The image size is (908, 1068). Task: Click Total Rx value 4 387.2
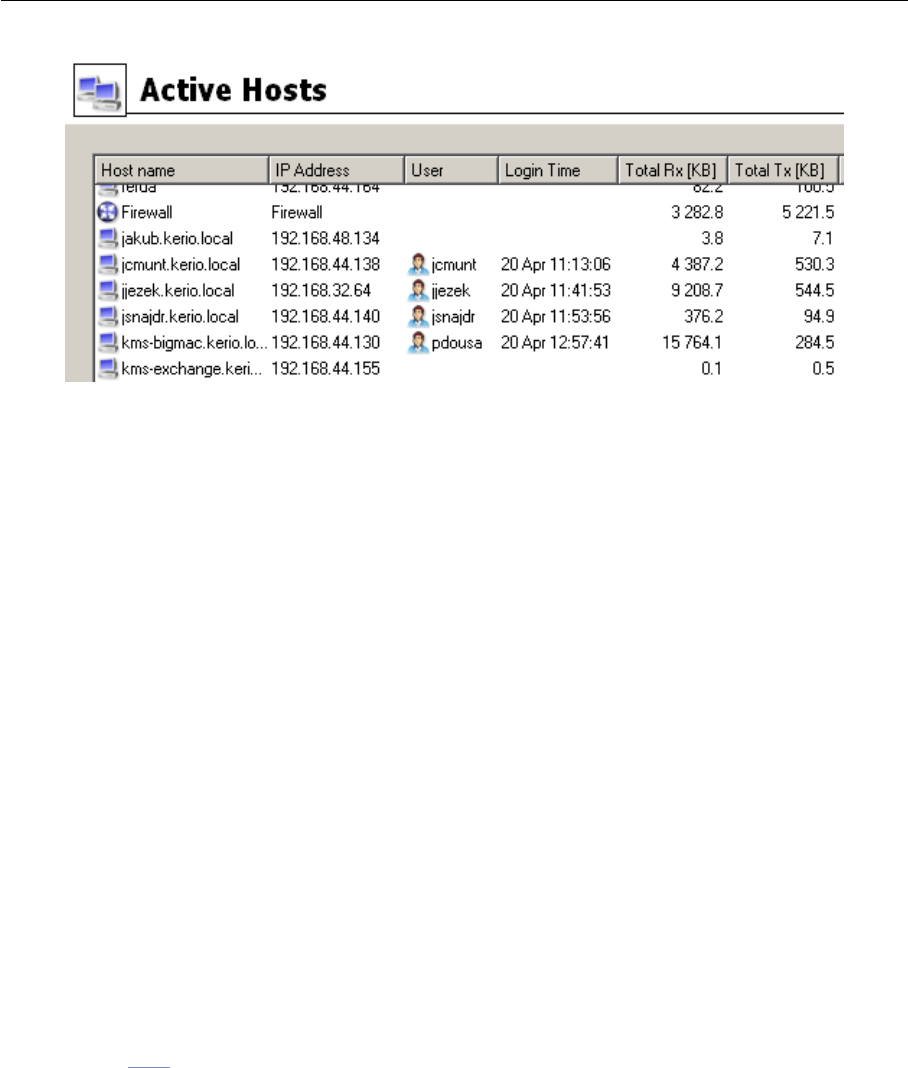[697, 264]
